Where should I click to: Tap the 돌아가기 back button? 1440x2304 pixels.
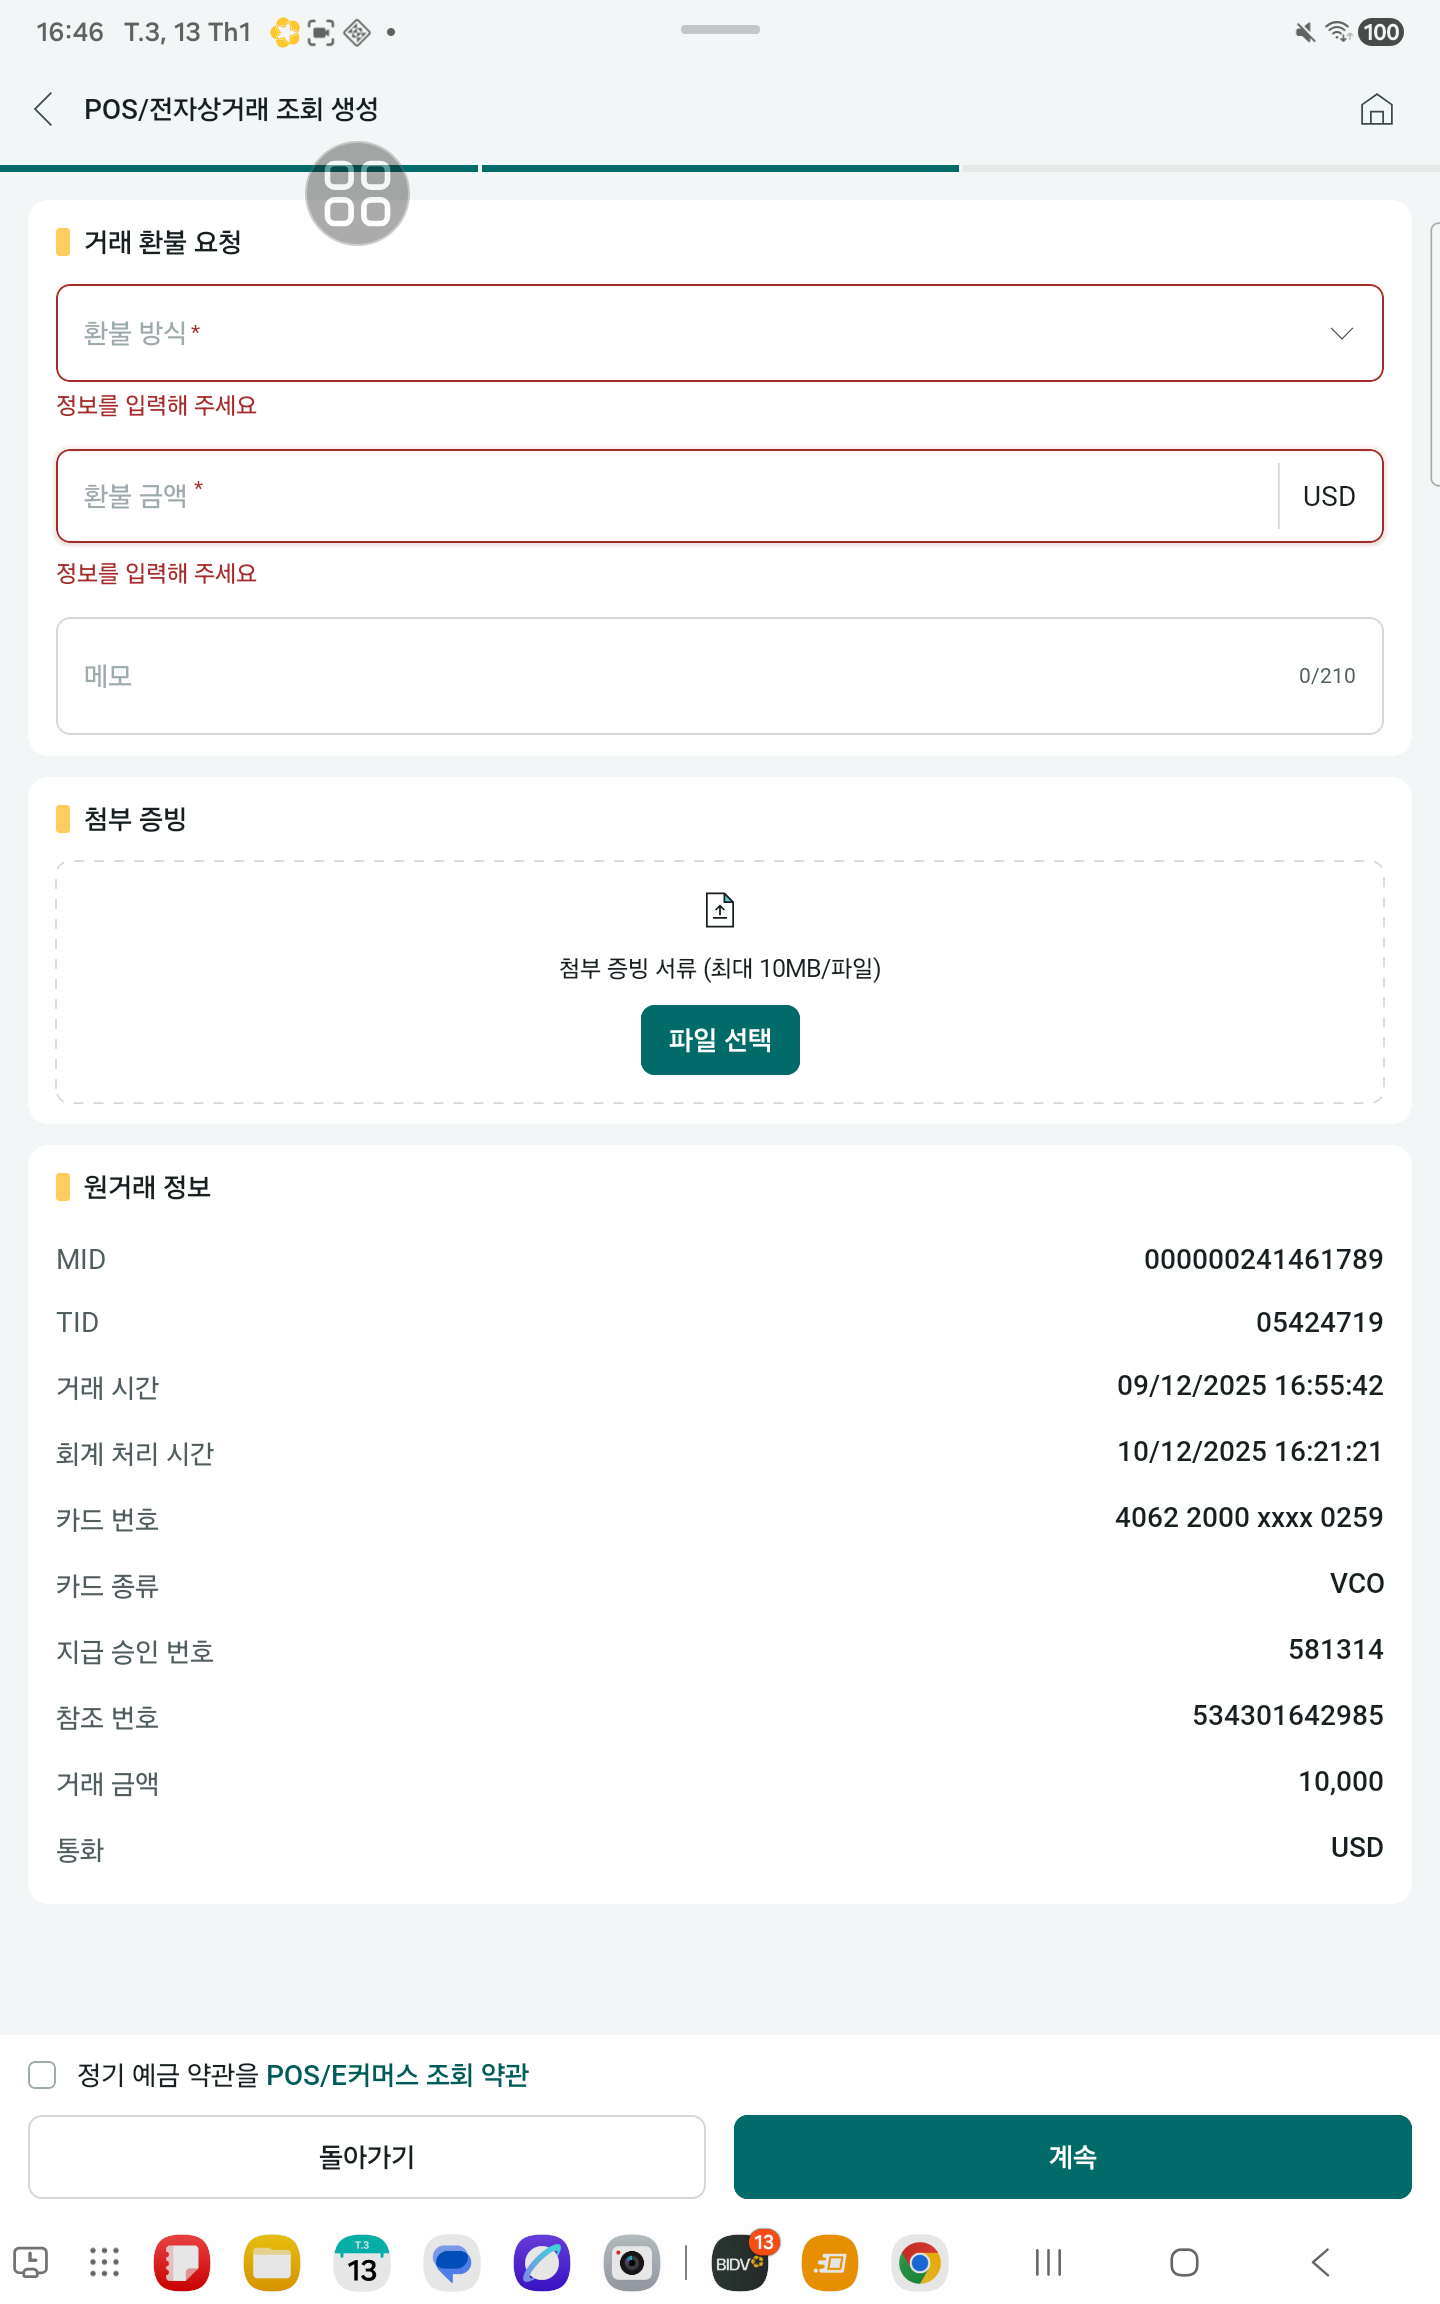click(x=367, y=2157)
